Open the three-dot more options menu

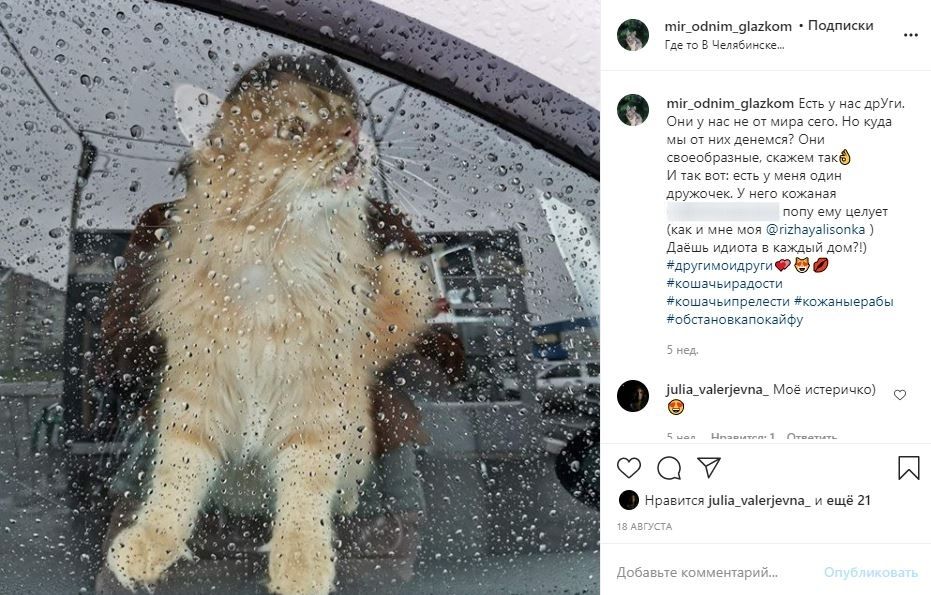911,36
